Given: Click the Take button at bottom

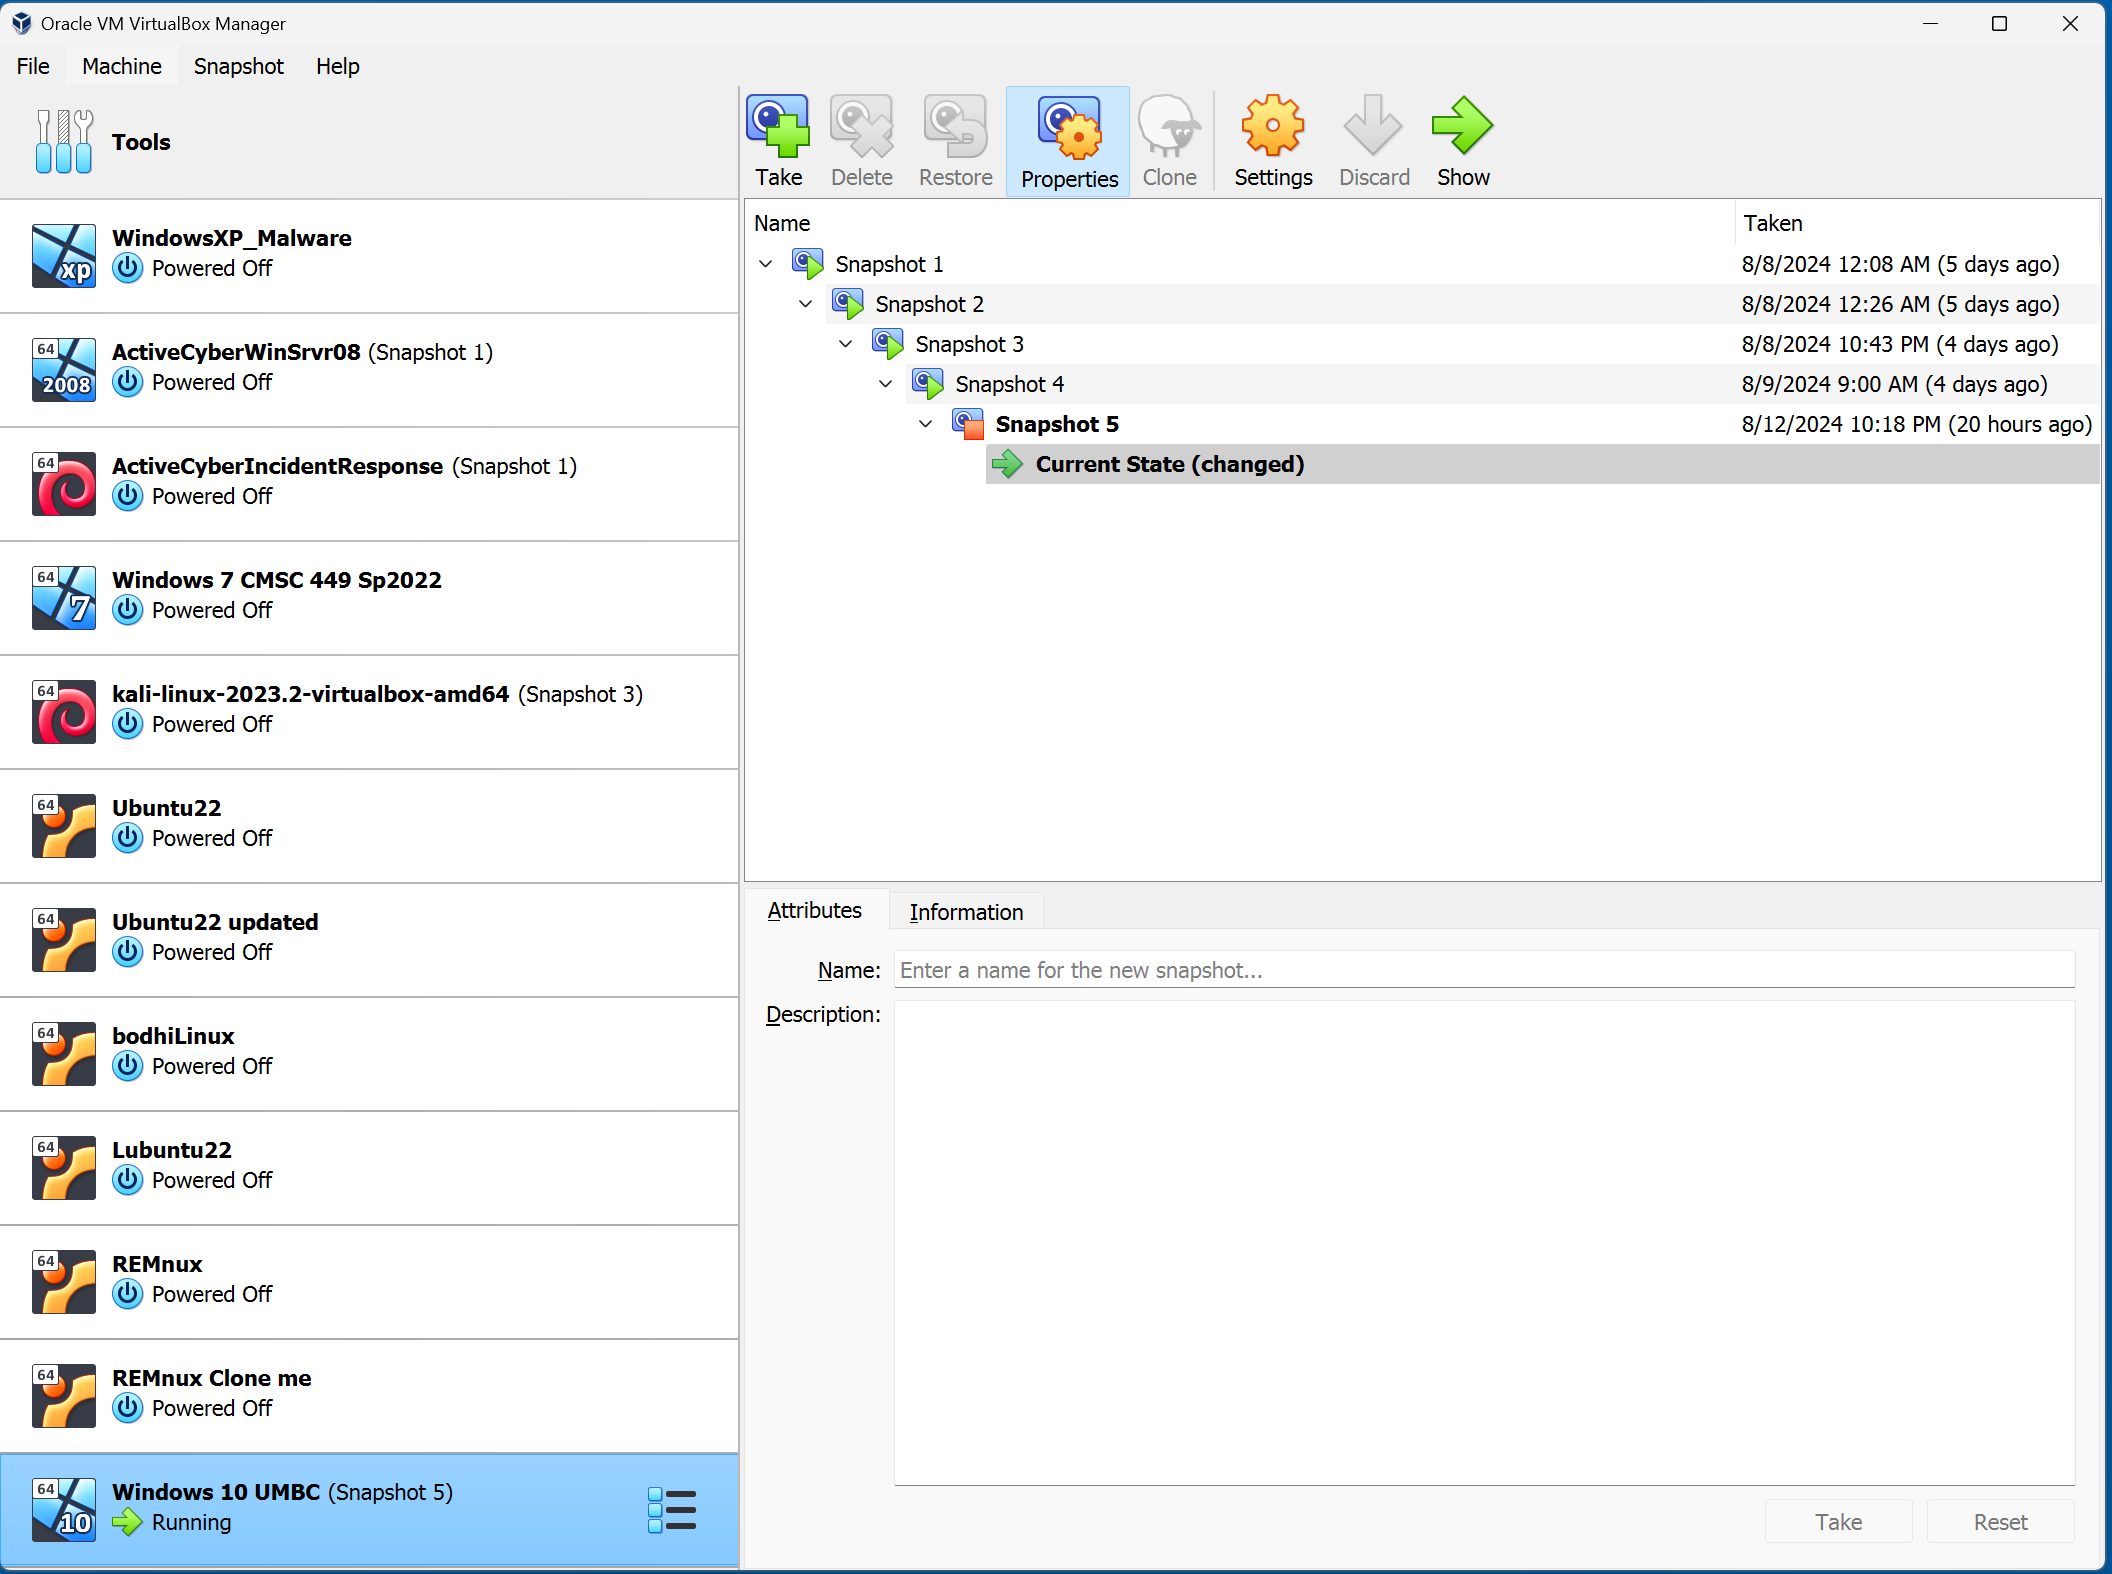Looking at the screenshot, I should coord(1838,1521).
